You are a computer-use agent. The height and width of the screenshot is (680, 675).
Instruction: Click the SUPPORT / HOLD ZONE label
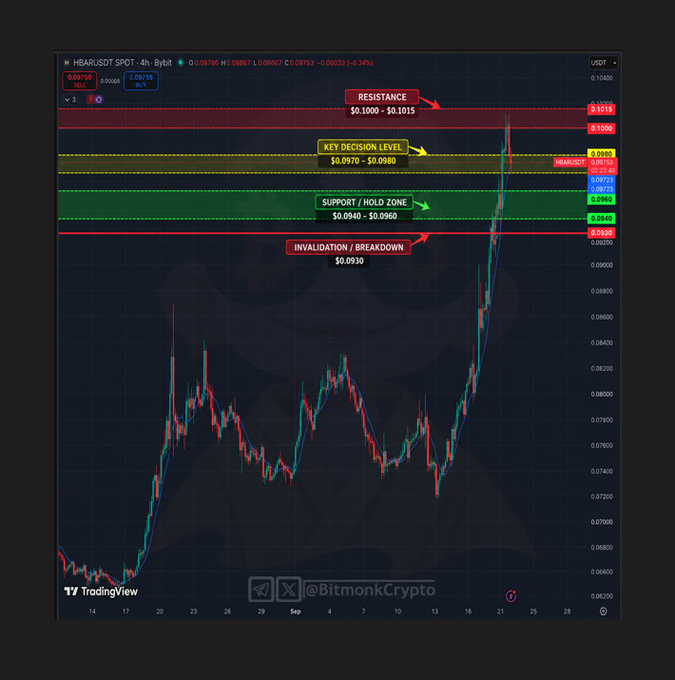[x=364, y=203]
